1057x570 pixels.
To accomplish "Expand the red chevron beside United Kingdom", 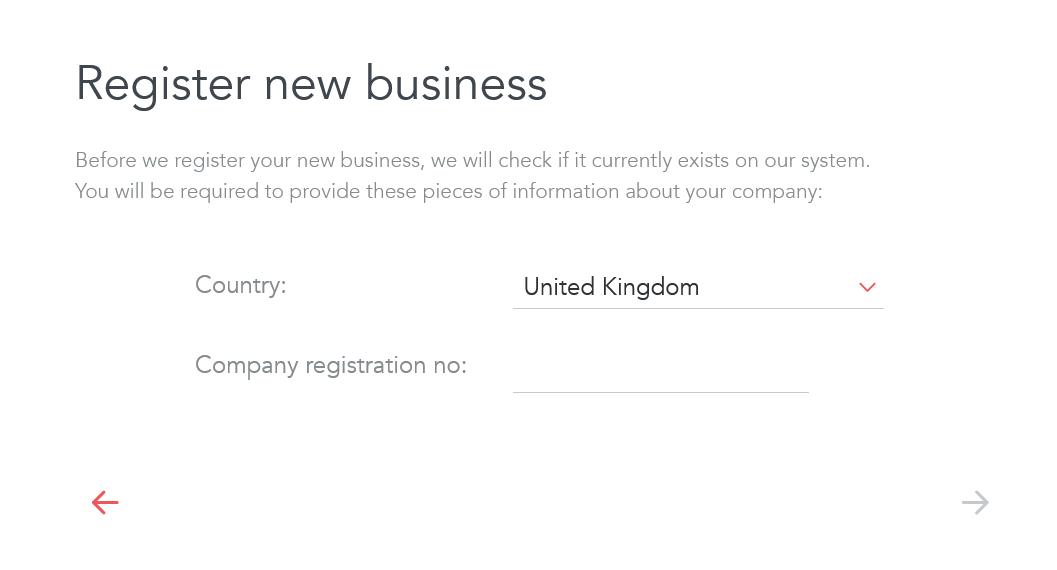I will pyautogui.click(x=867, y=288).
